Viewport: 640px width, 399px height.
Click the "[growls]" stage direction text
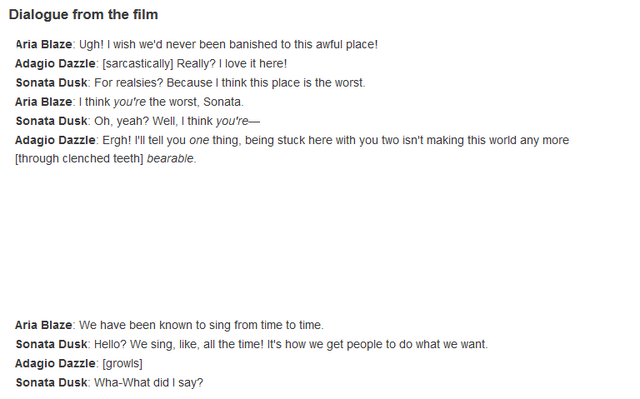tap(122, 363)
